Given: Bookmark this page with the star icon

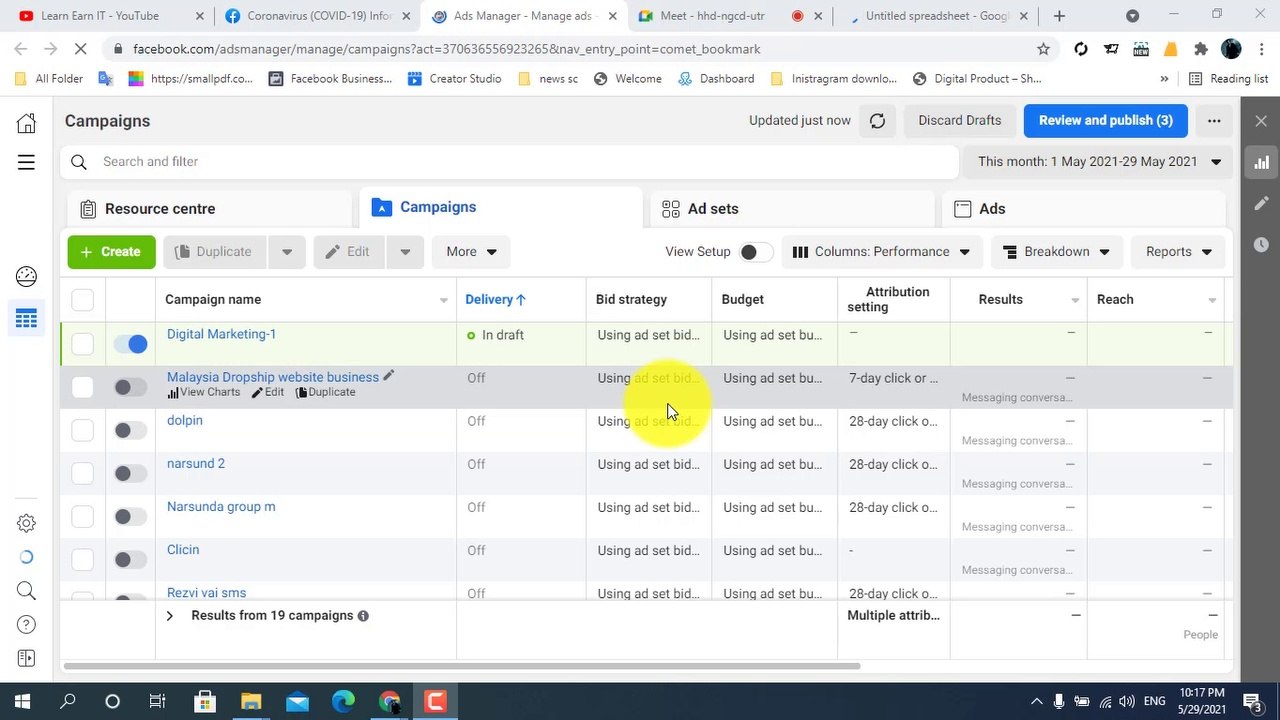Looking at the screenshot, I should coord(1043,49).
